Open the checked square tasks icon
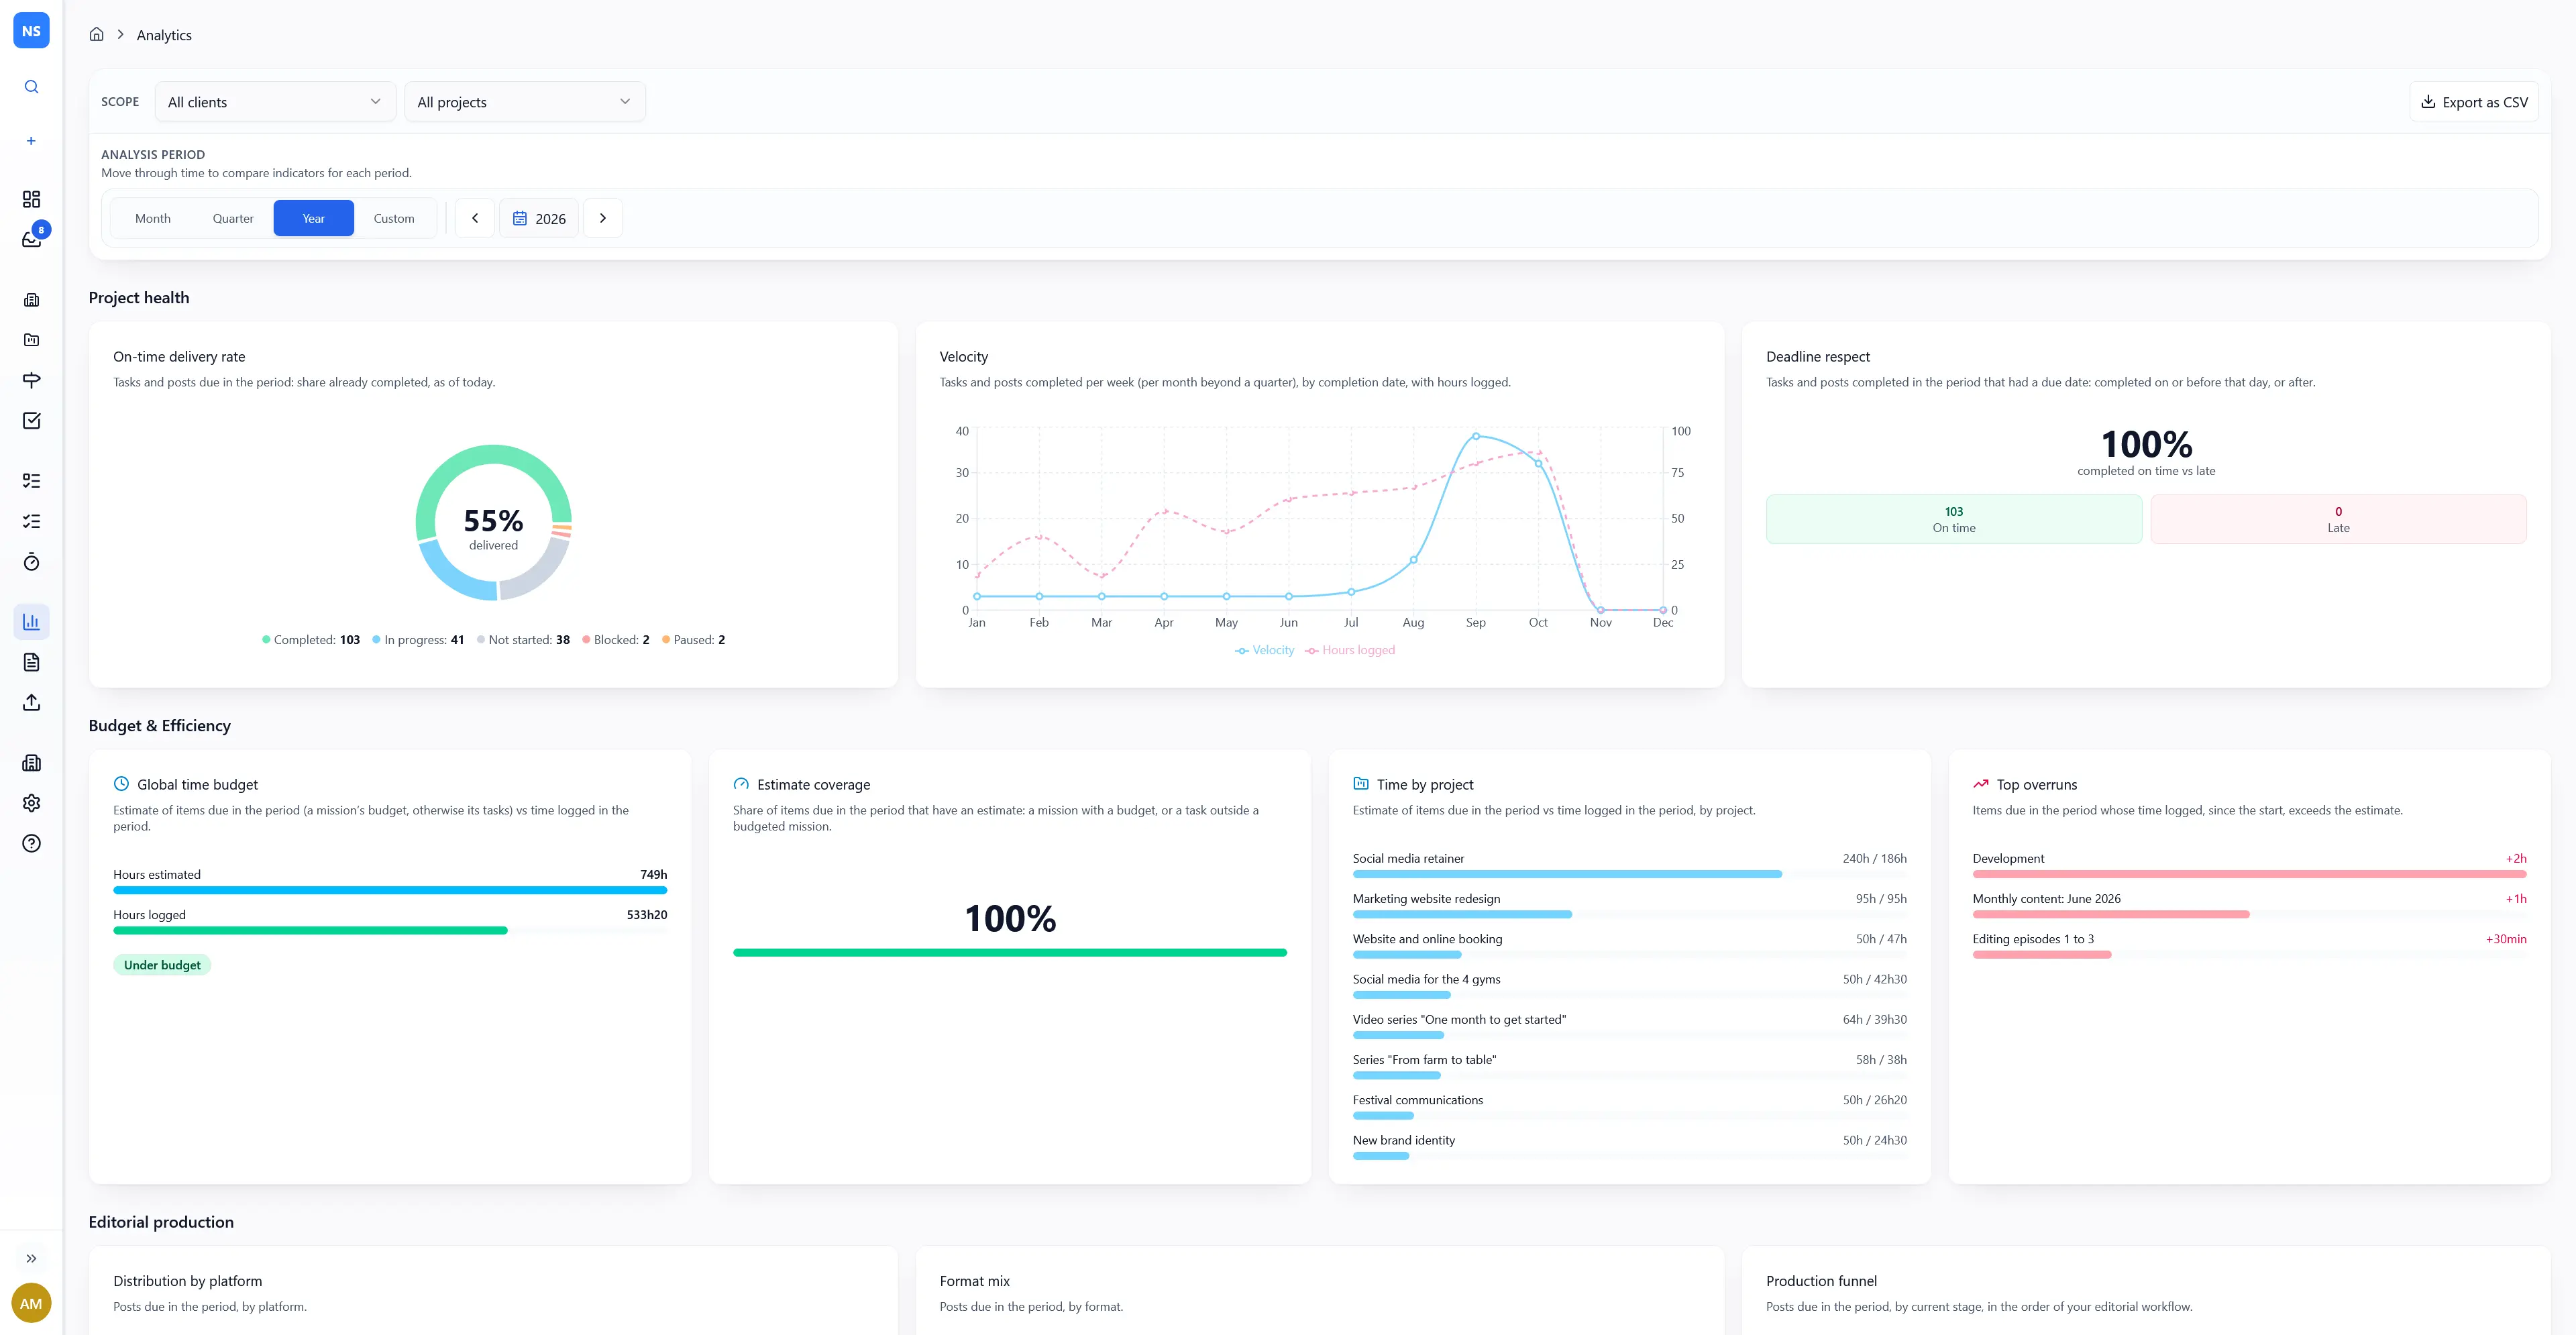The height and width of the screenshot is (1335, 2576). 31,421
